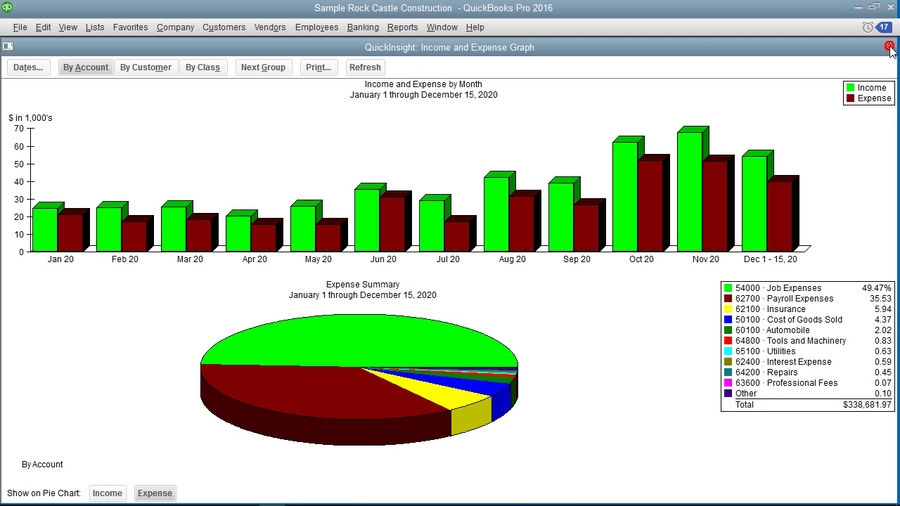
Task: Show Income on the pie chart
Action: pyautogui.click(x=108, y=493)
